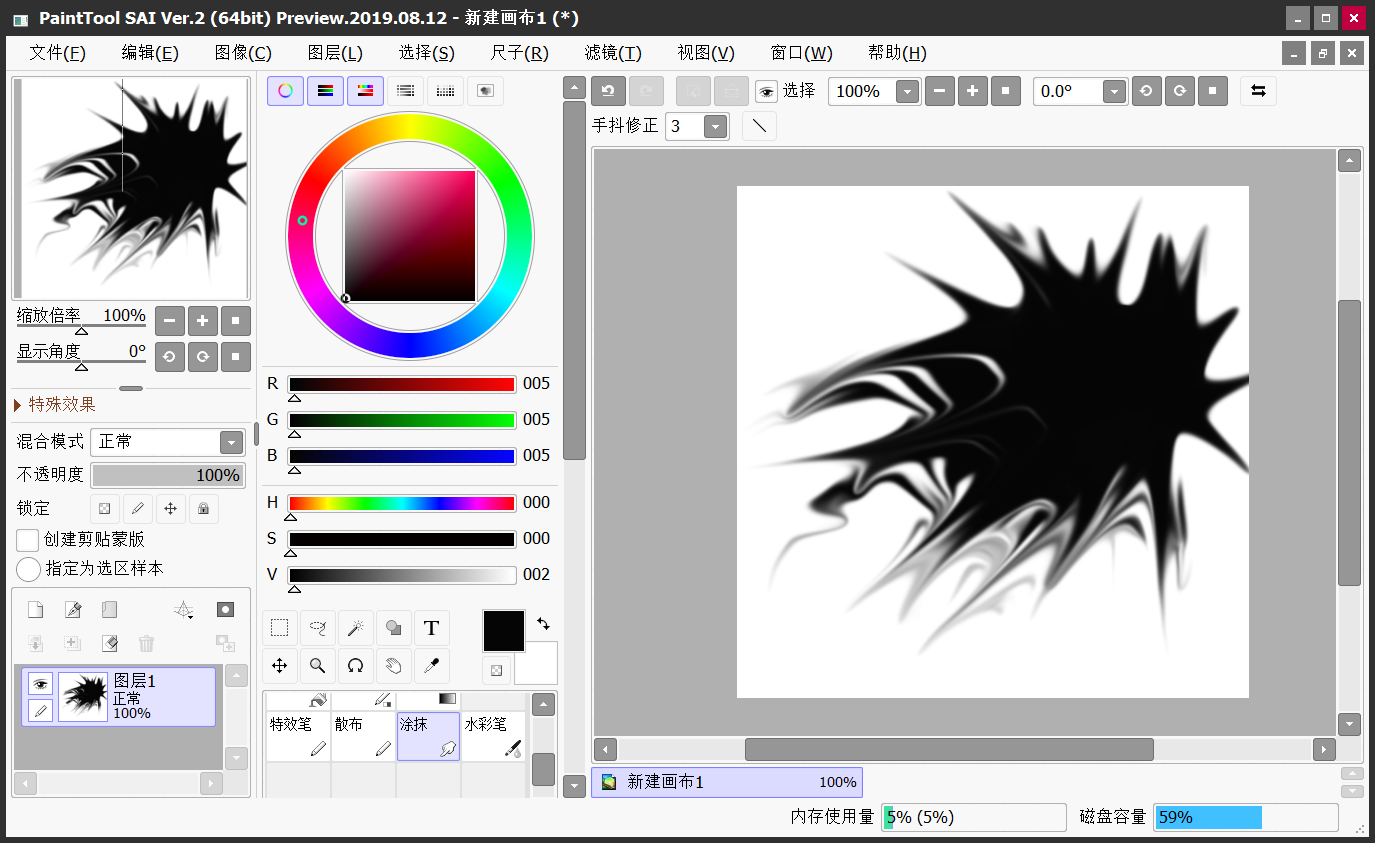The image size is (1375, 843).
Task: Merge layer down icon in layer panel
Action: [x=35, y=643]
